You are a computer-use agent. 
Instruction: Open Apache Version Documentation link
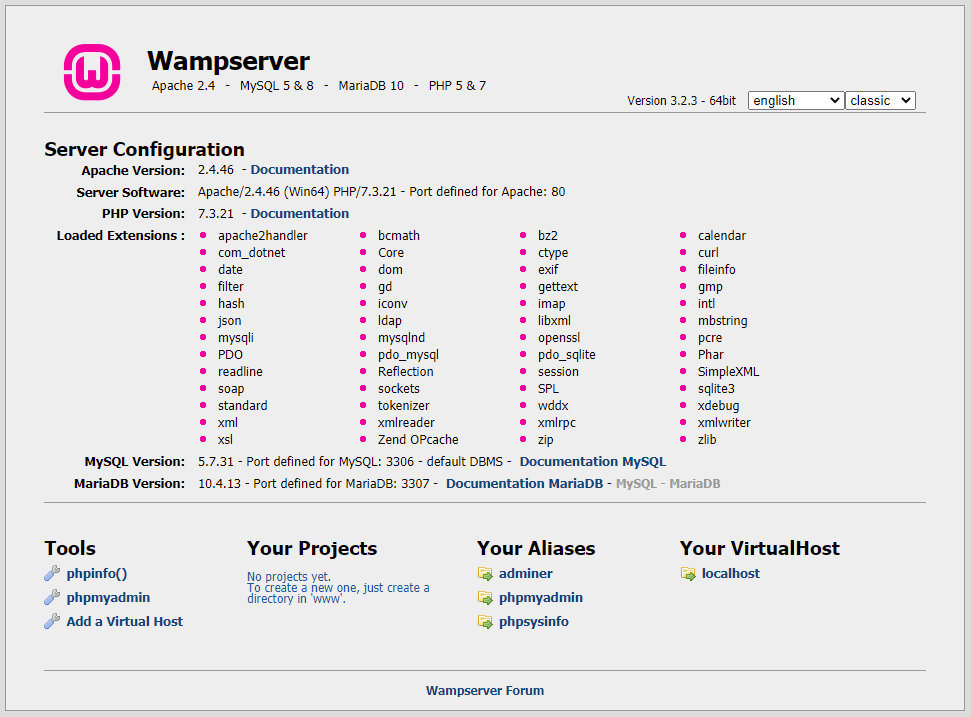coord(300,170)
